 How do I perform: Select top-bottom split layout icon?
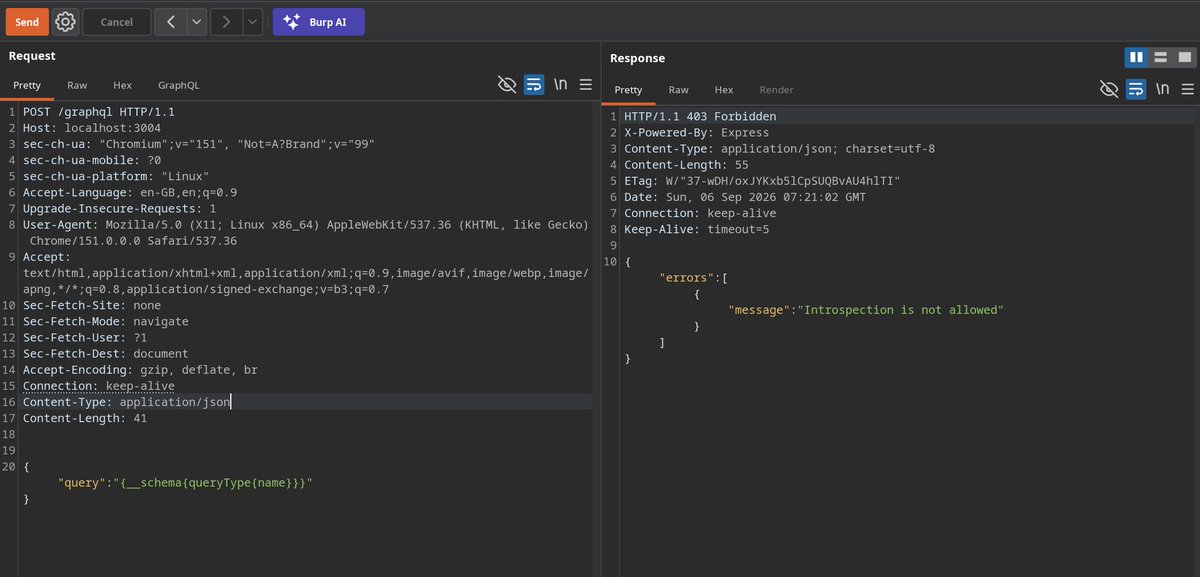(x=1160, y=57)
